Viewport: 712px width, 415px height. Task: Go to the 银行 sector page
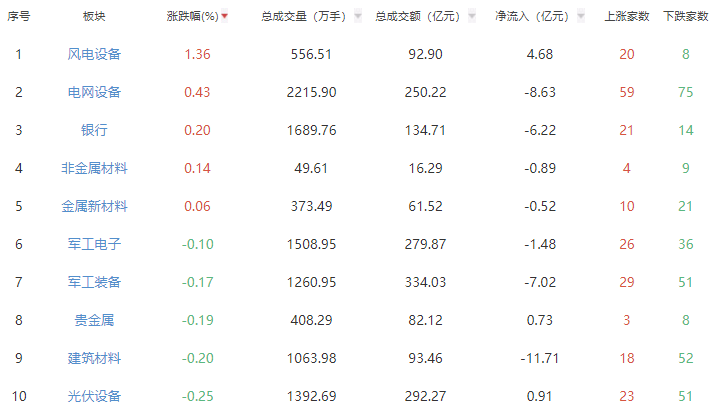click(94, 130)
